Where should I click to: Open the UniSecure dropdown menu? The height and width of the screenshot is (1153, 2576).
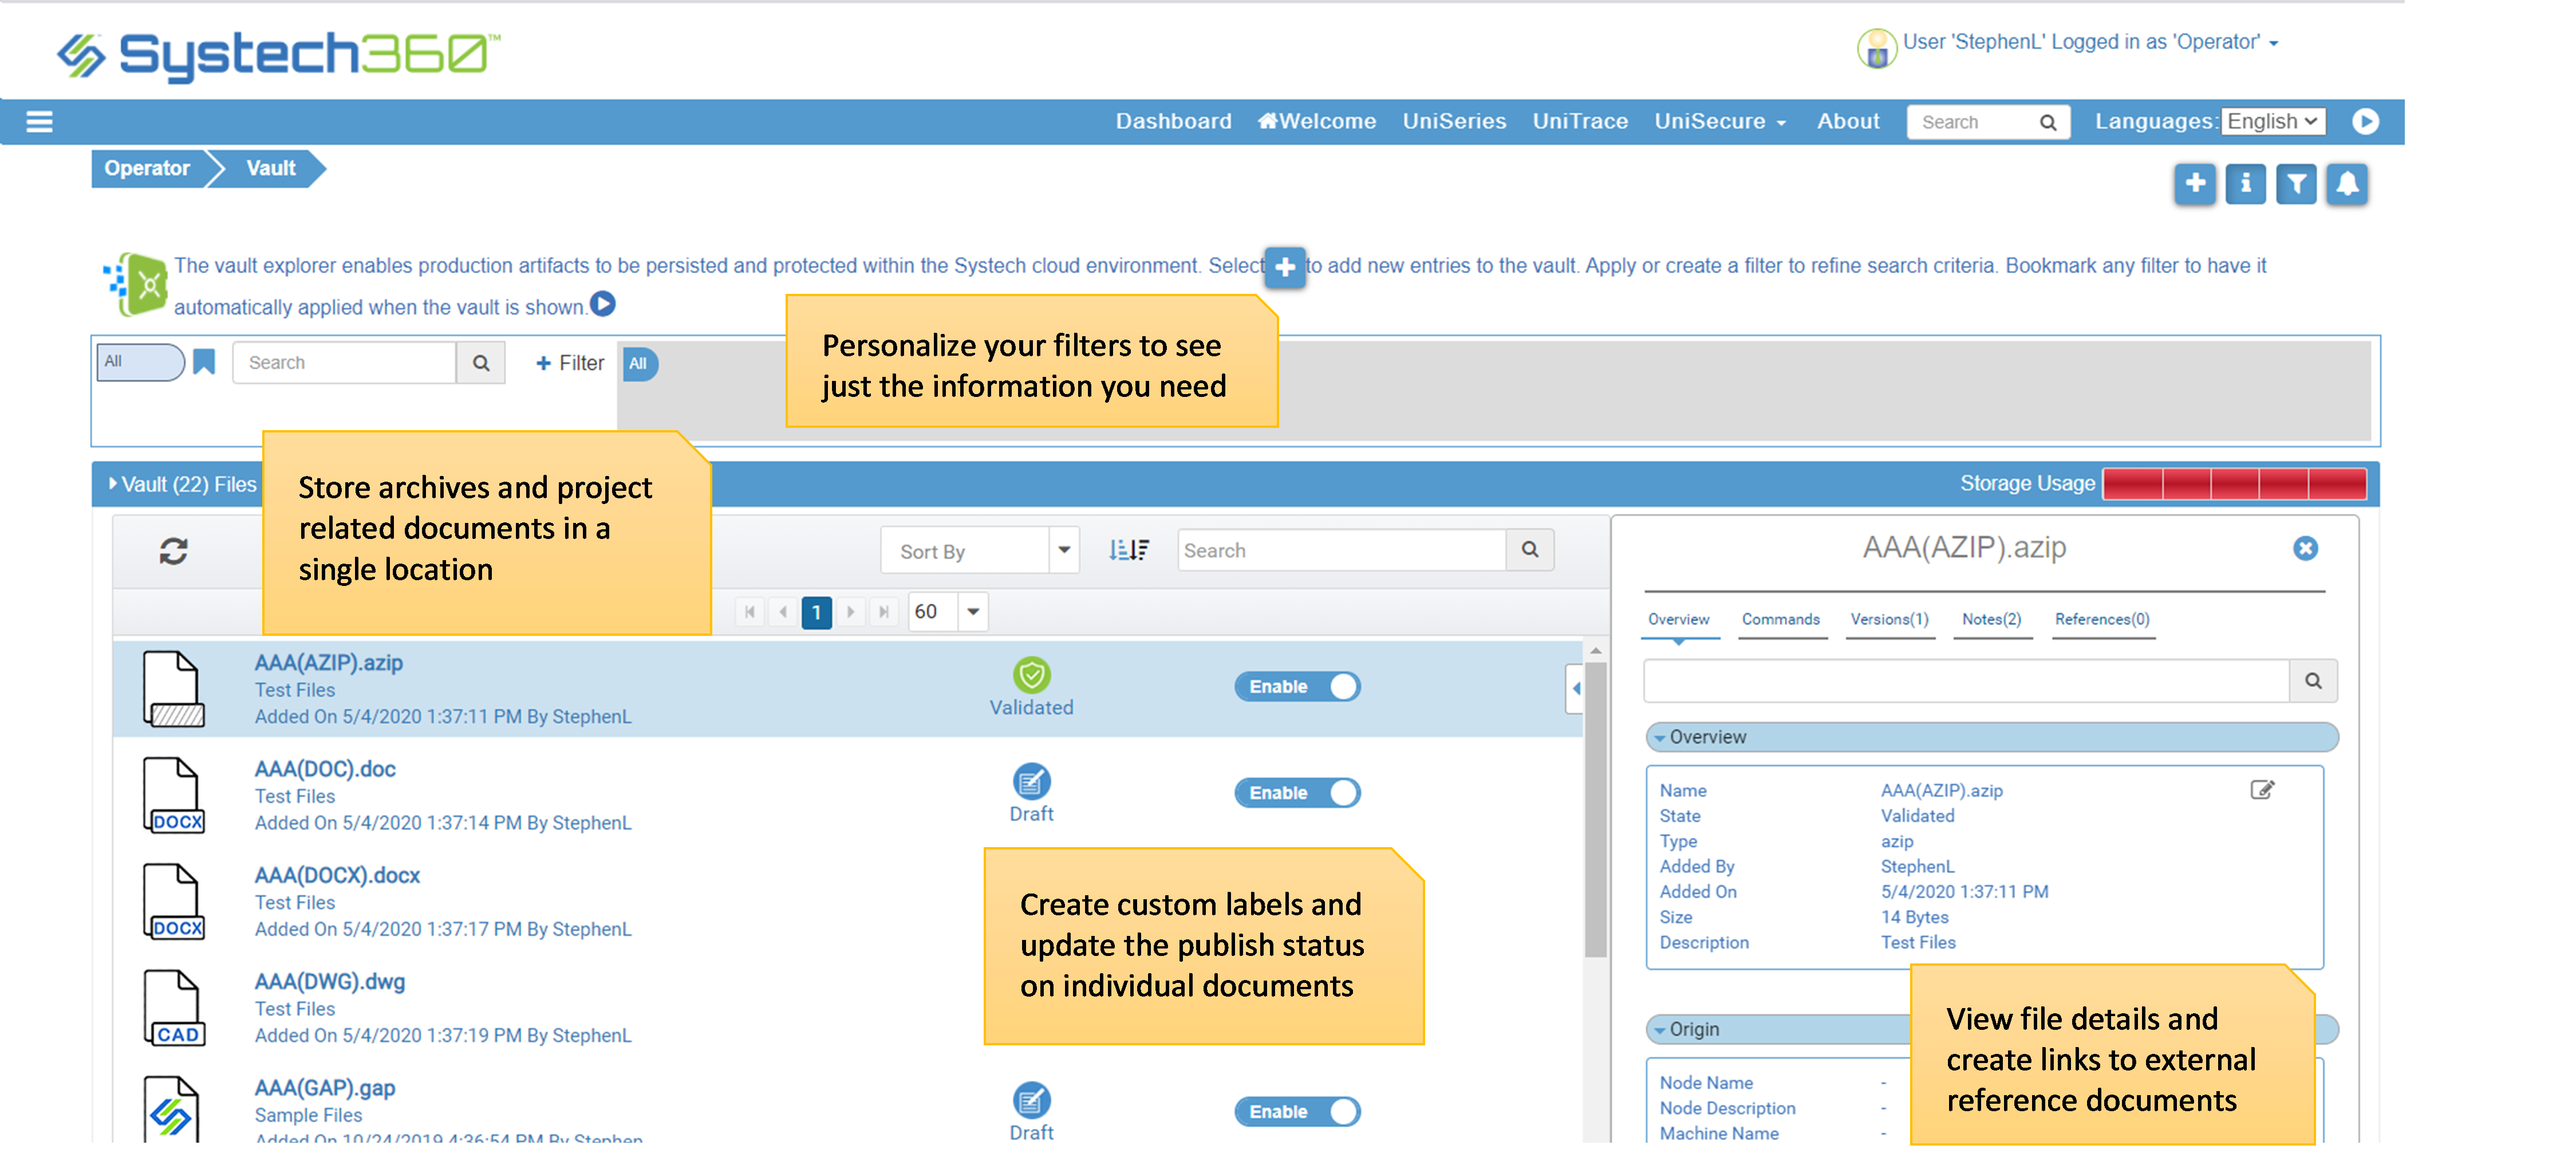click(1720, 121)
